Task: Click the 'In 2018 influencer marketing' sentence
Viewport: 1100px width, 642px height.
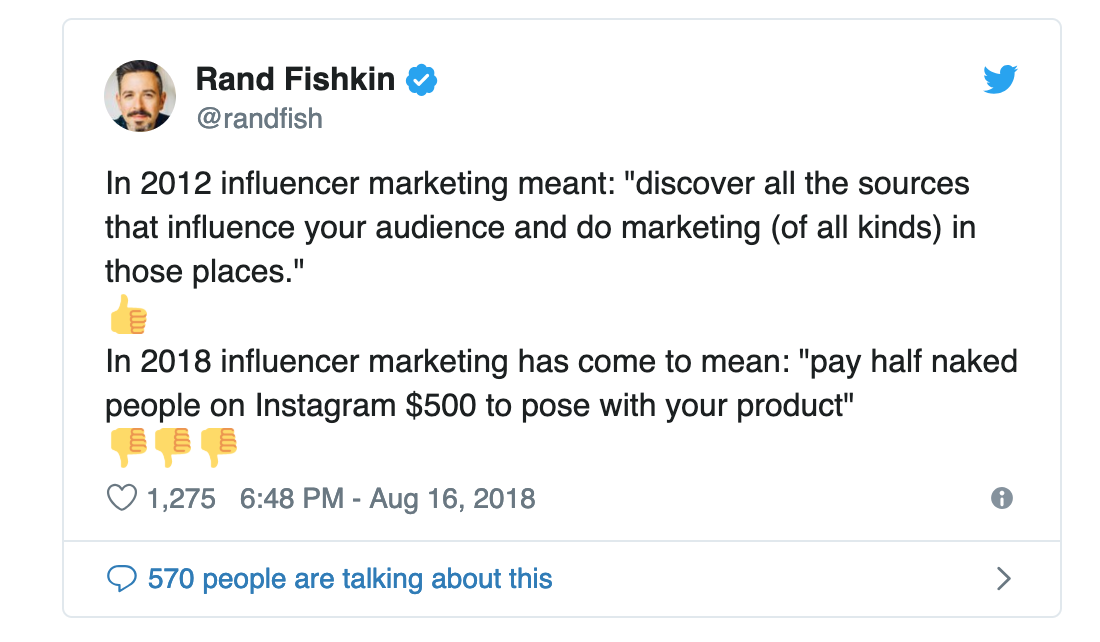Action: coord(560,361)
